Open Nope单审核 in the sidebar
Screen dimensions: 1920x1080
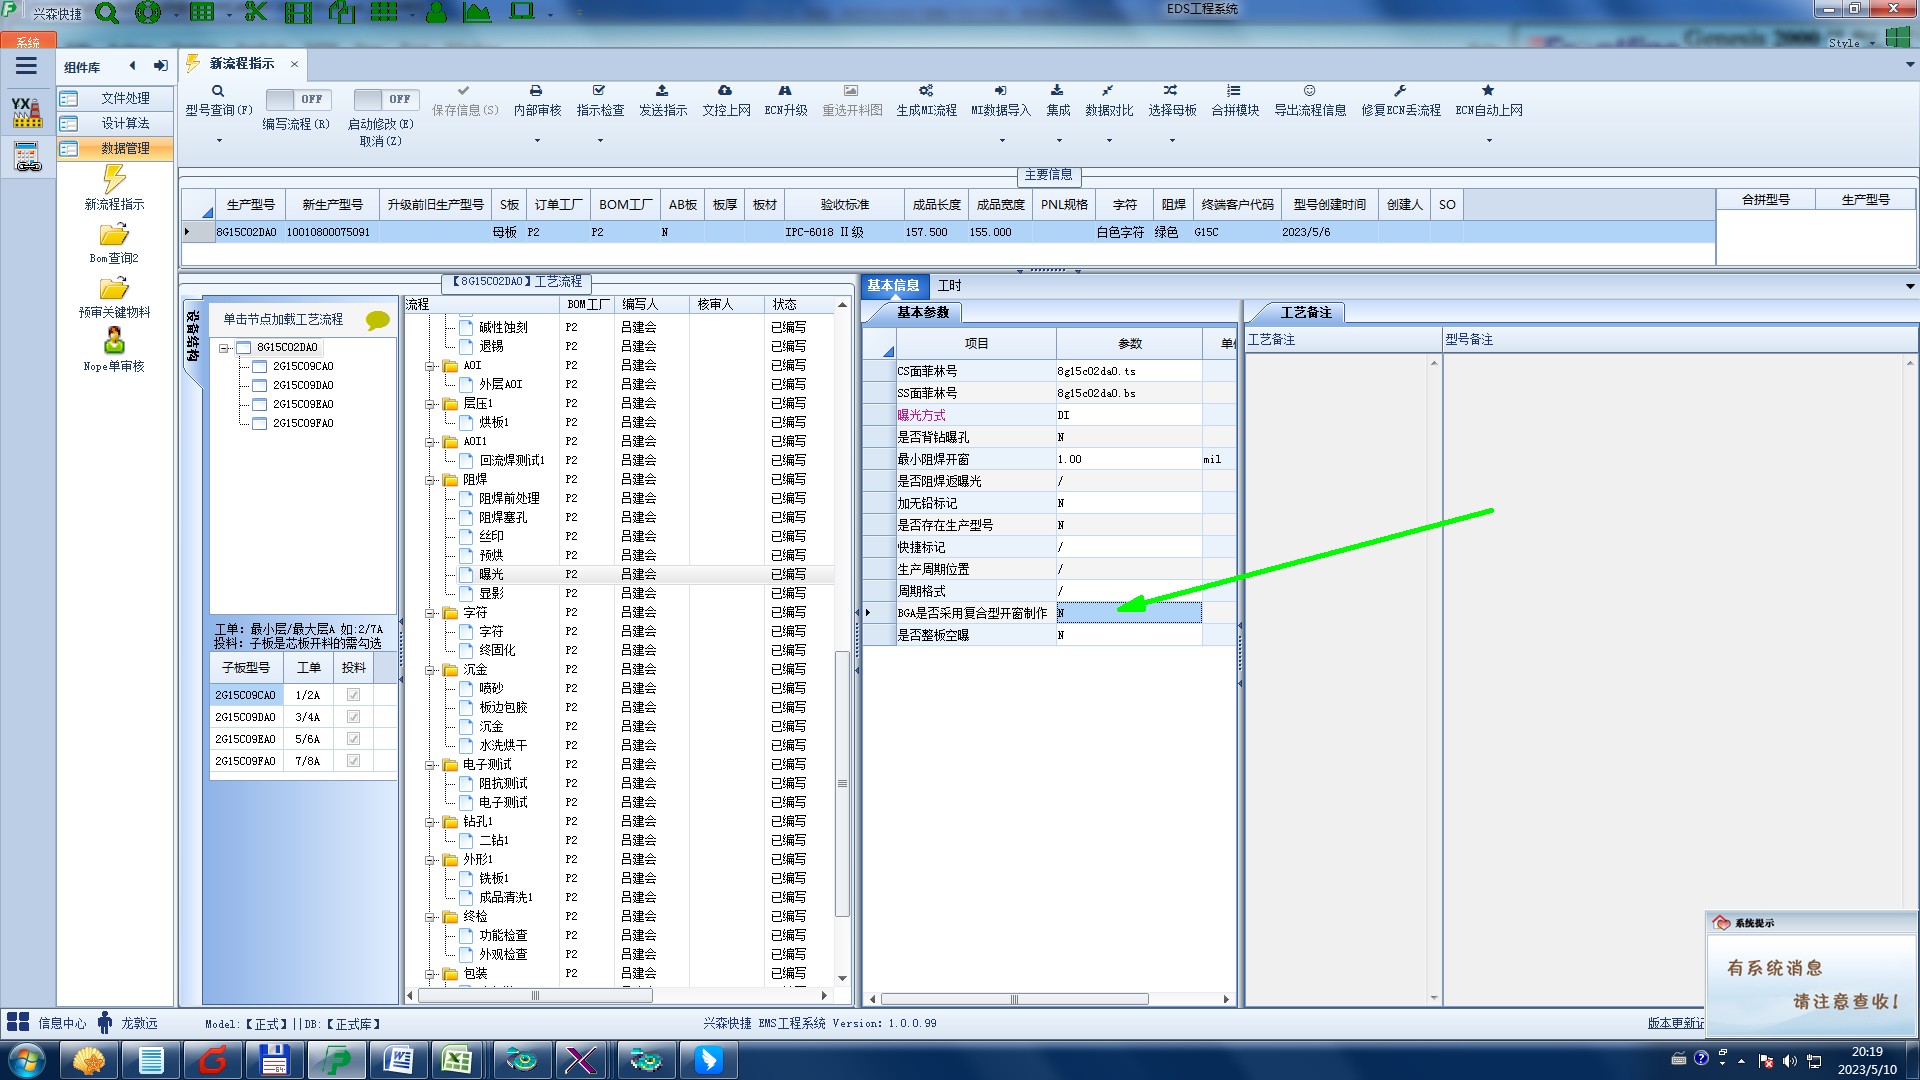(114, 342)
